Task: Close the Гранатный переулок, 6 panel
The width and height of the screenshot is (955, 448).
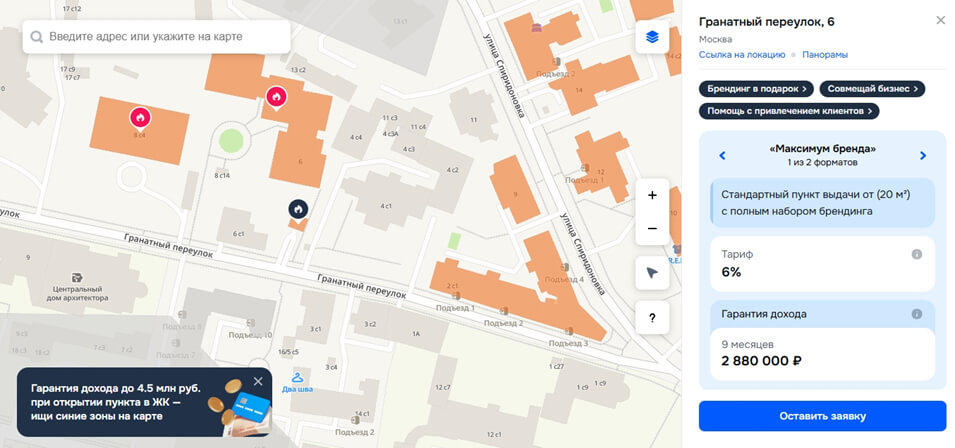Action: pos(940,21)
